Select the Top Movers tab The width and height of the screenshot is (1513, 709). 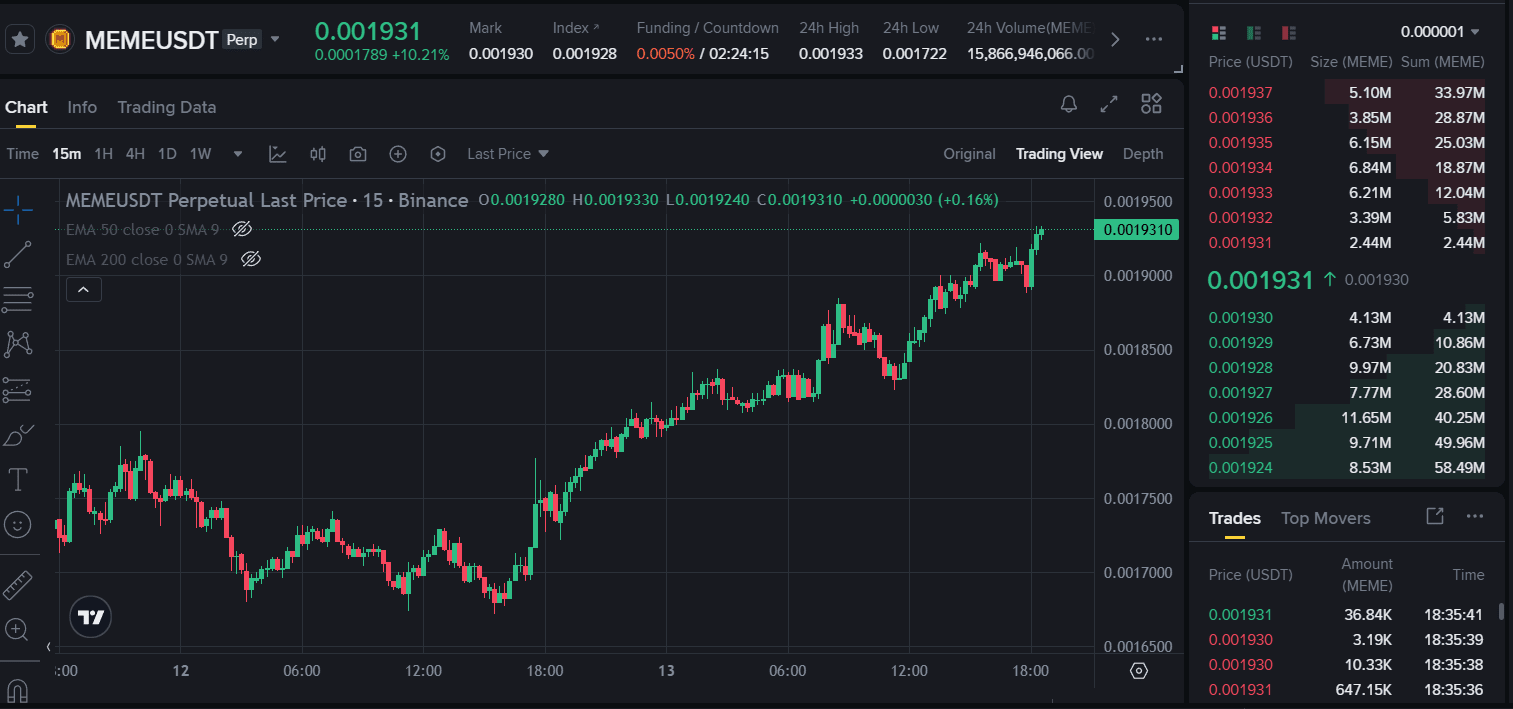(1326, 518)
